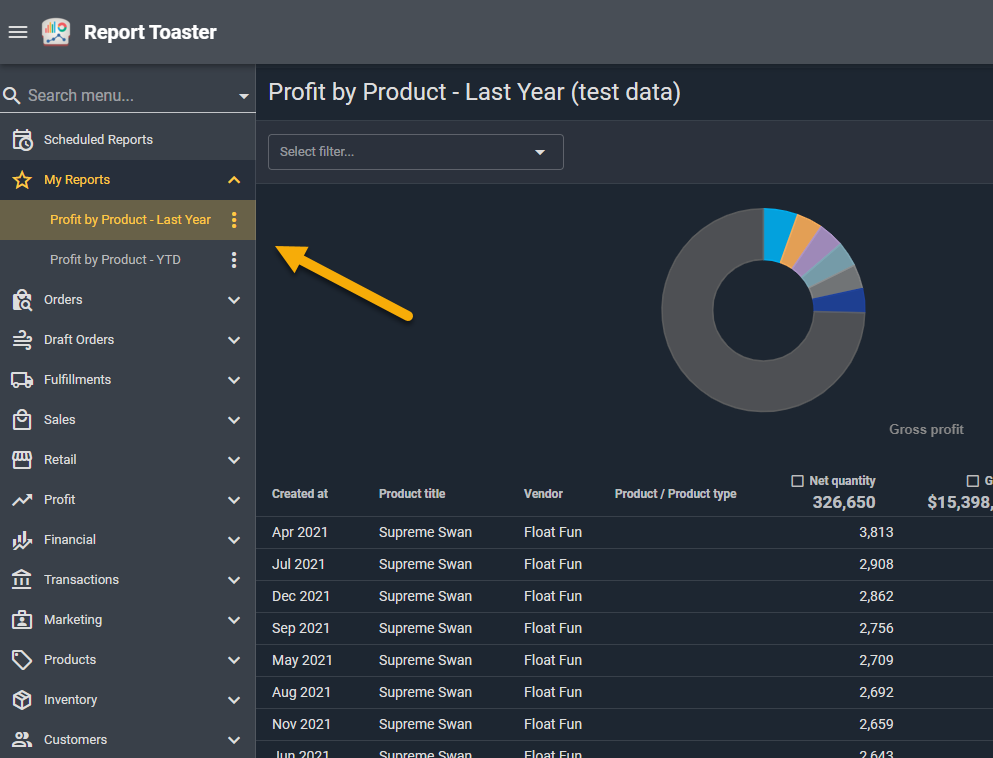Click the Inventory box icon

tap(22, 700)
